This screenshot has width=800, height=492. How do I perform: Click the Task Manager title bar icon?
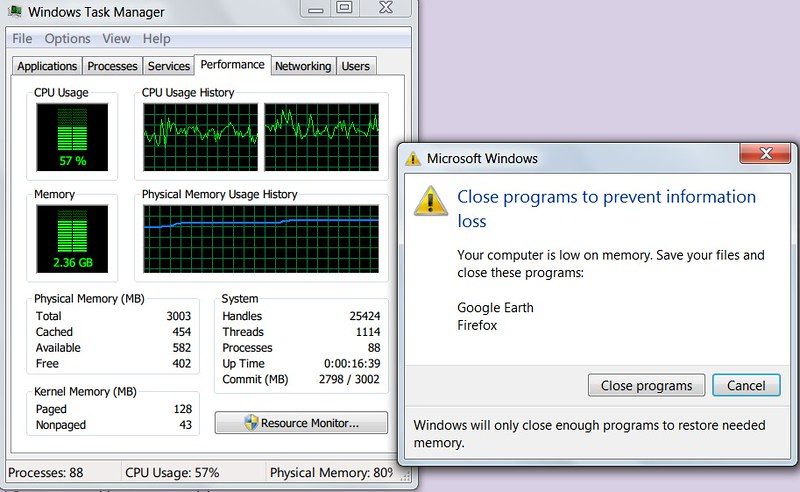click(15, 11)
